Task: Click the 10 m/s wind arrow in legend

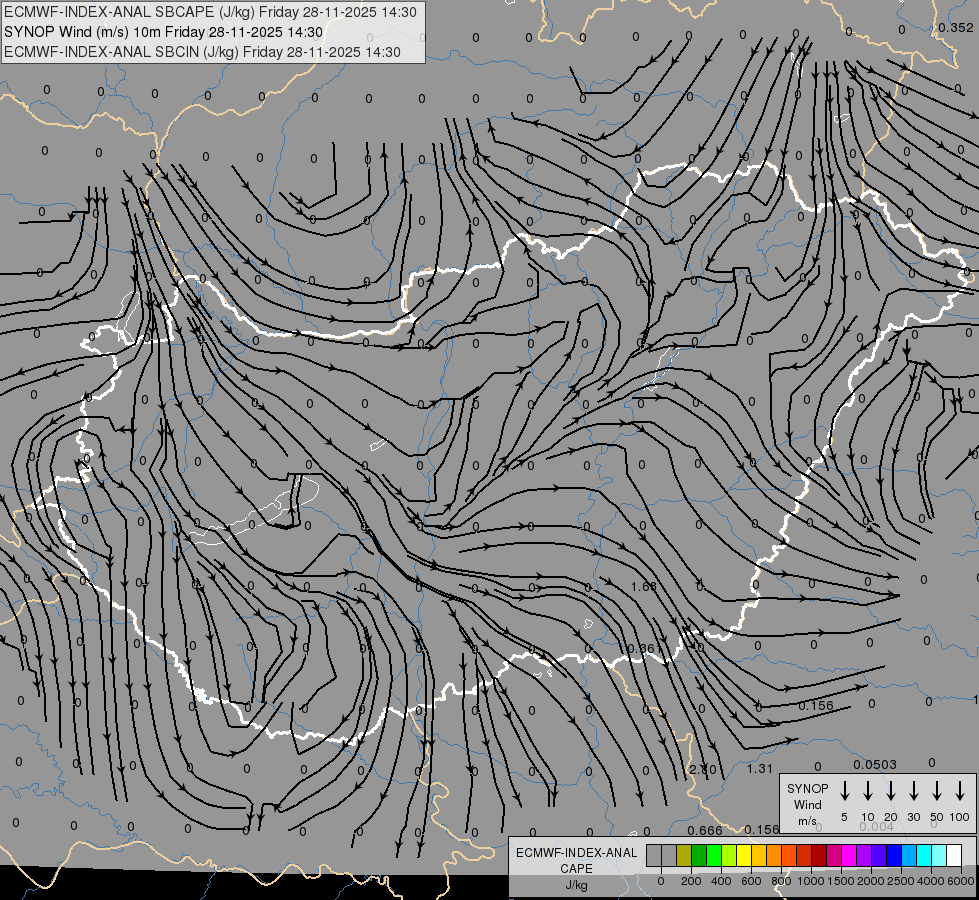Action: (x=867, y=790)
